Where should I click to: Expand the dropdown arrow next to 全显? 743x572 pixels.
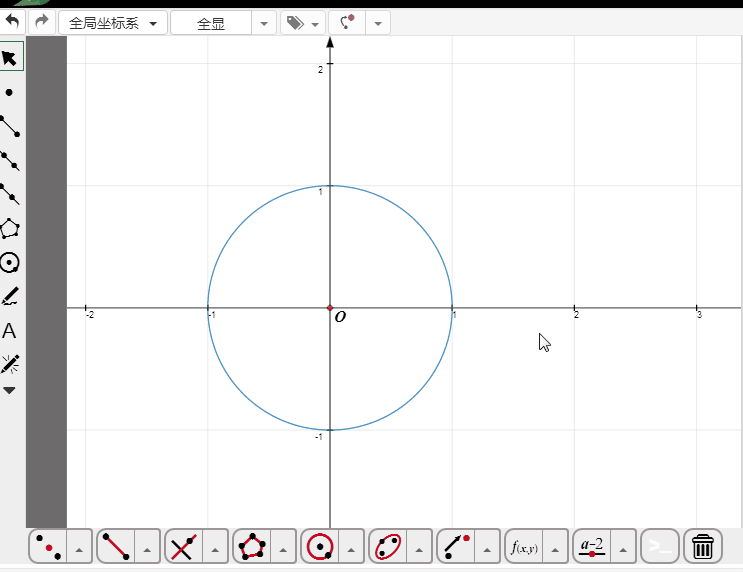pos(264,23)
